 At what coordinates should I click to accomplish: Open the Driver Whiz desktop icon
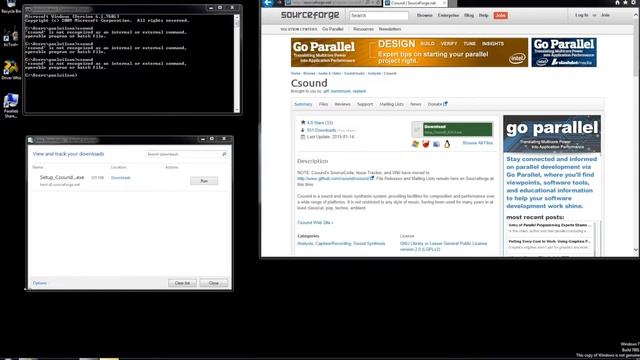tap(11, 70)
